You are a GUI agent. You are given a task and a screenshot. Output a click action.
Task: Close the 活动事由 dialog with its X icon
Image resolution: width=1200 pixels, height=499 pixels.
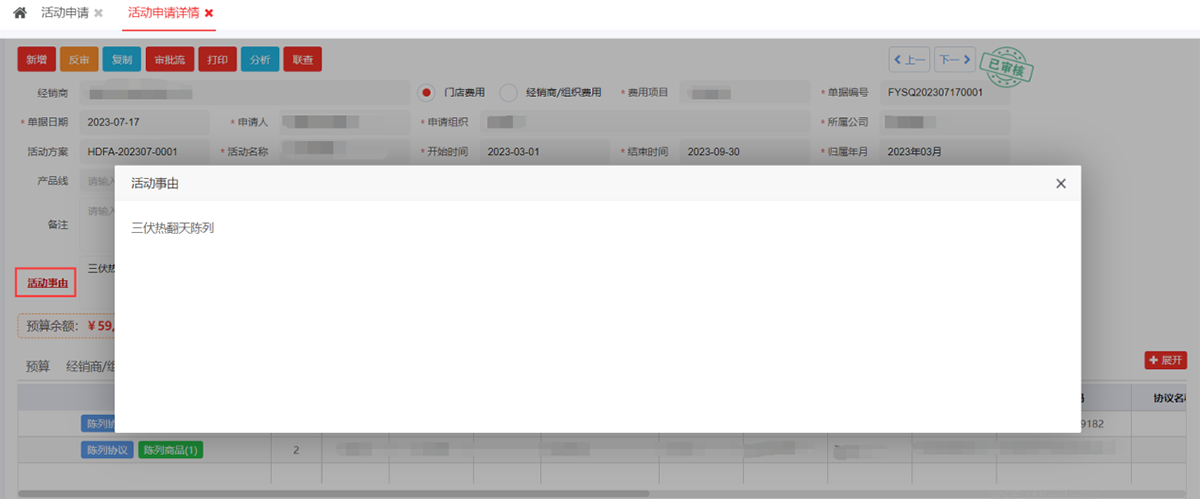pyautogui.click(x=1061, y=183)
